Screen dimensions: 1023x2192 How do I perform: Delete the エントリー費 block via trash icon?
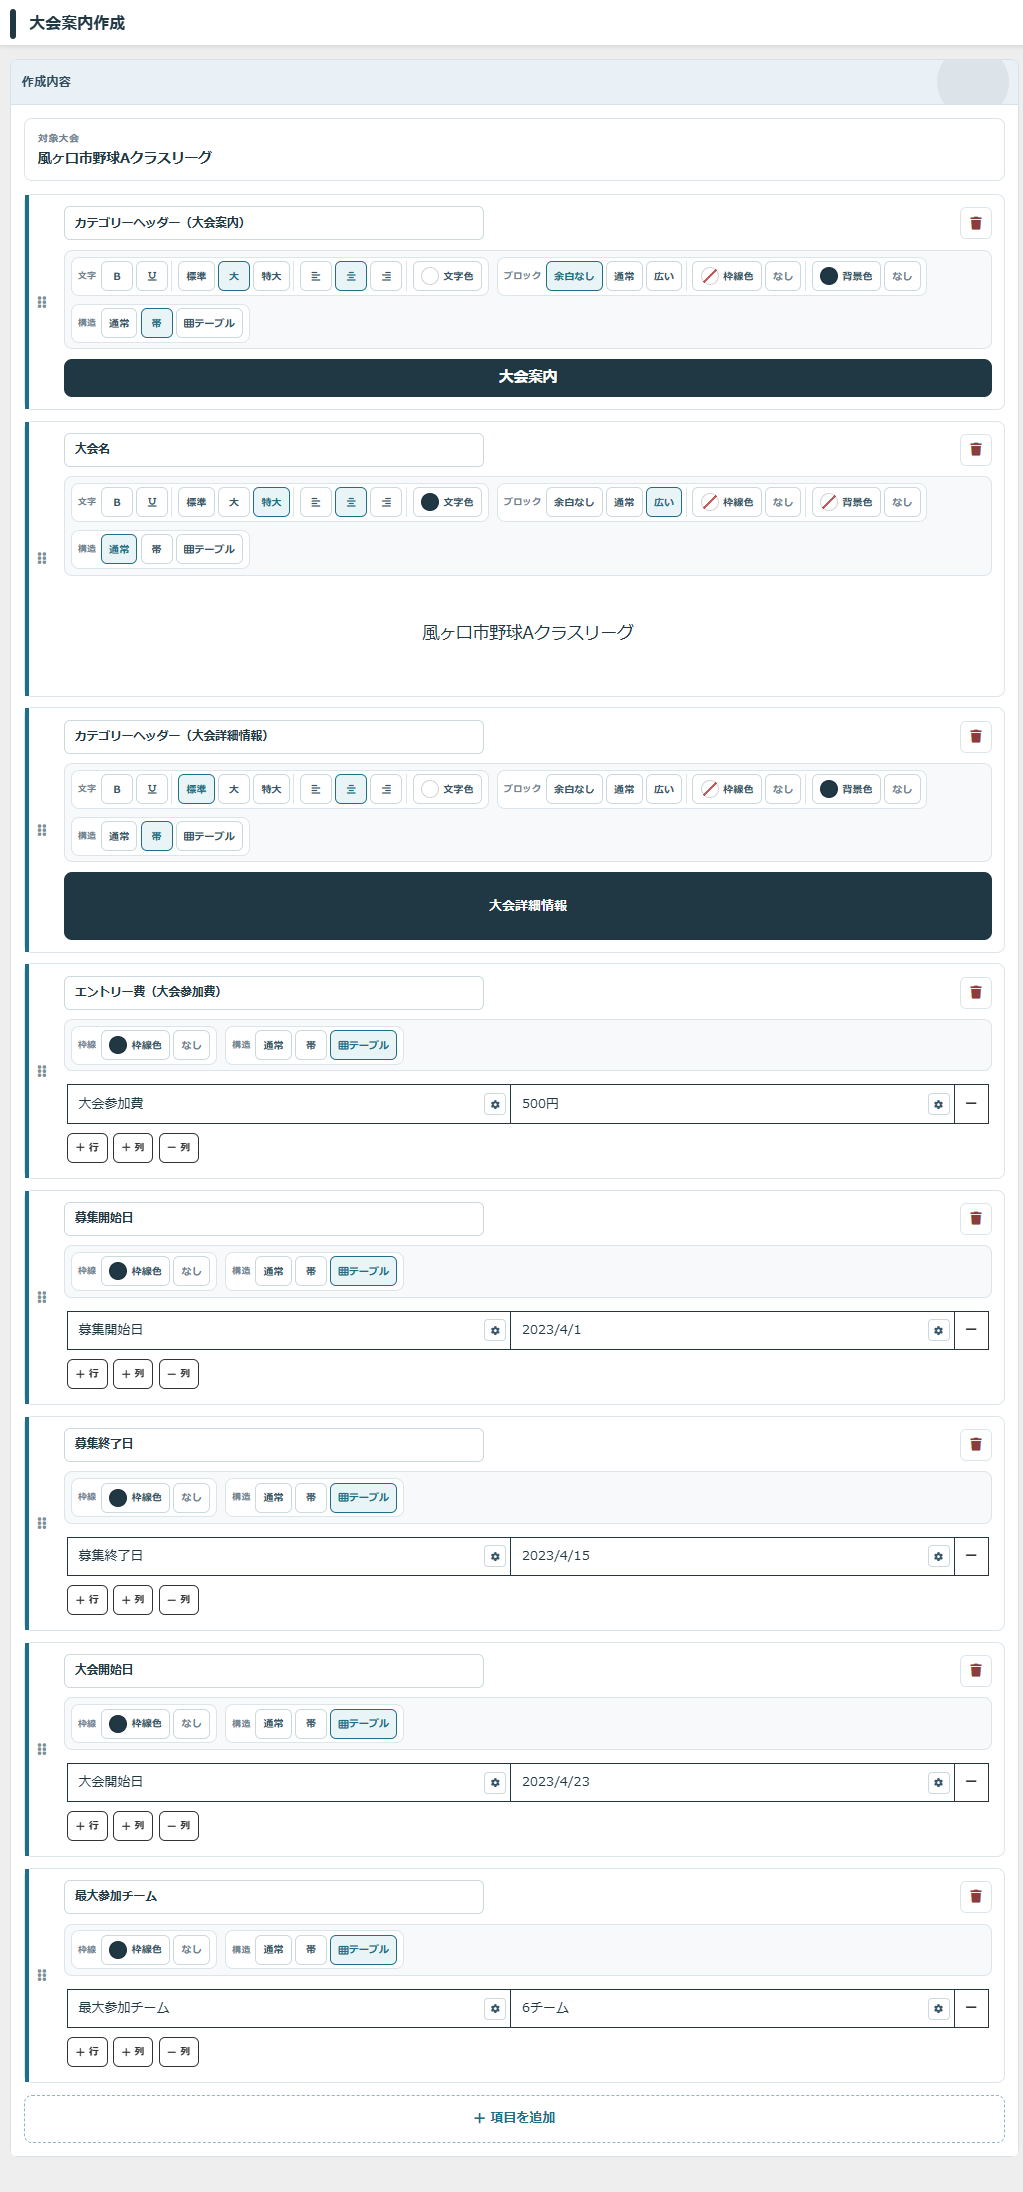pyautogui.click(x=975, y=992)
